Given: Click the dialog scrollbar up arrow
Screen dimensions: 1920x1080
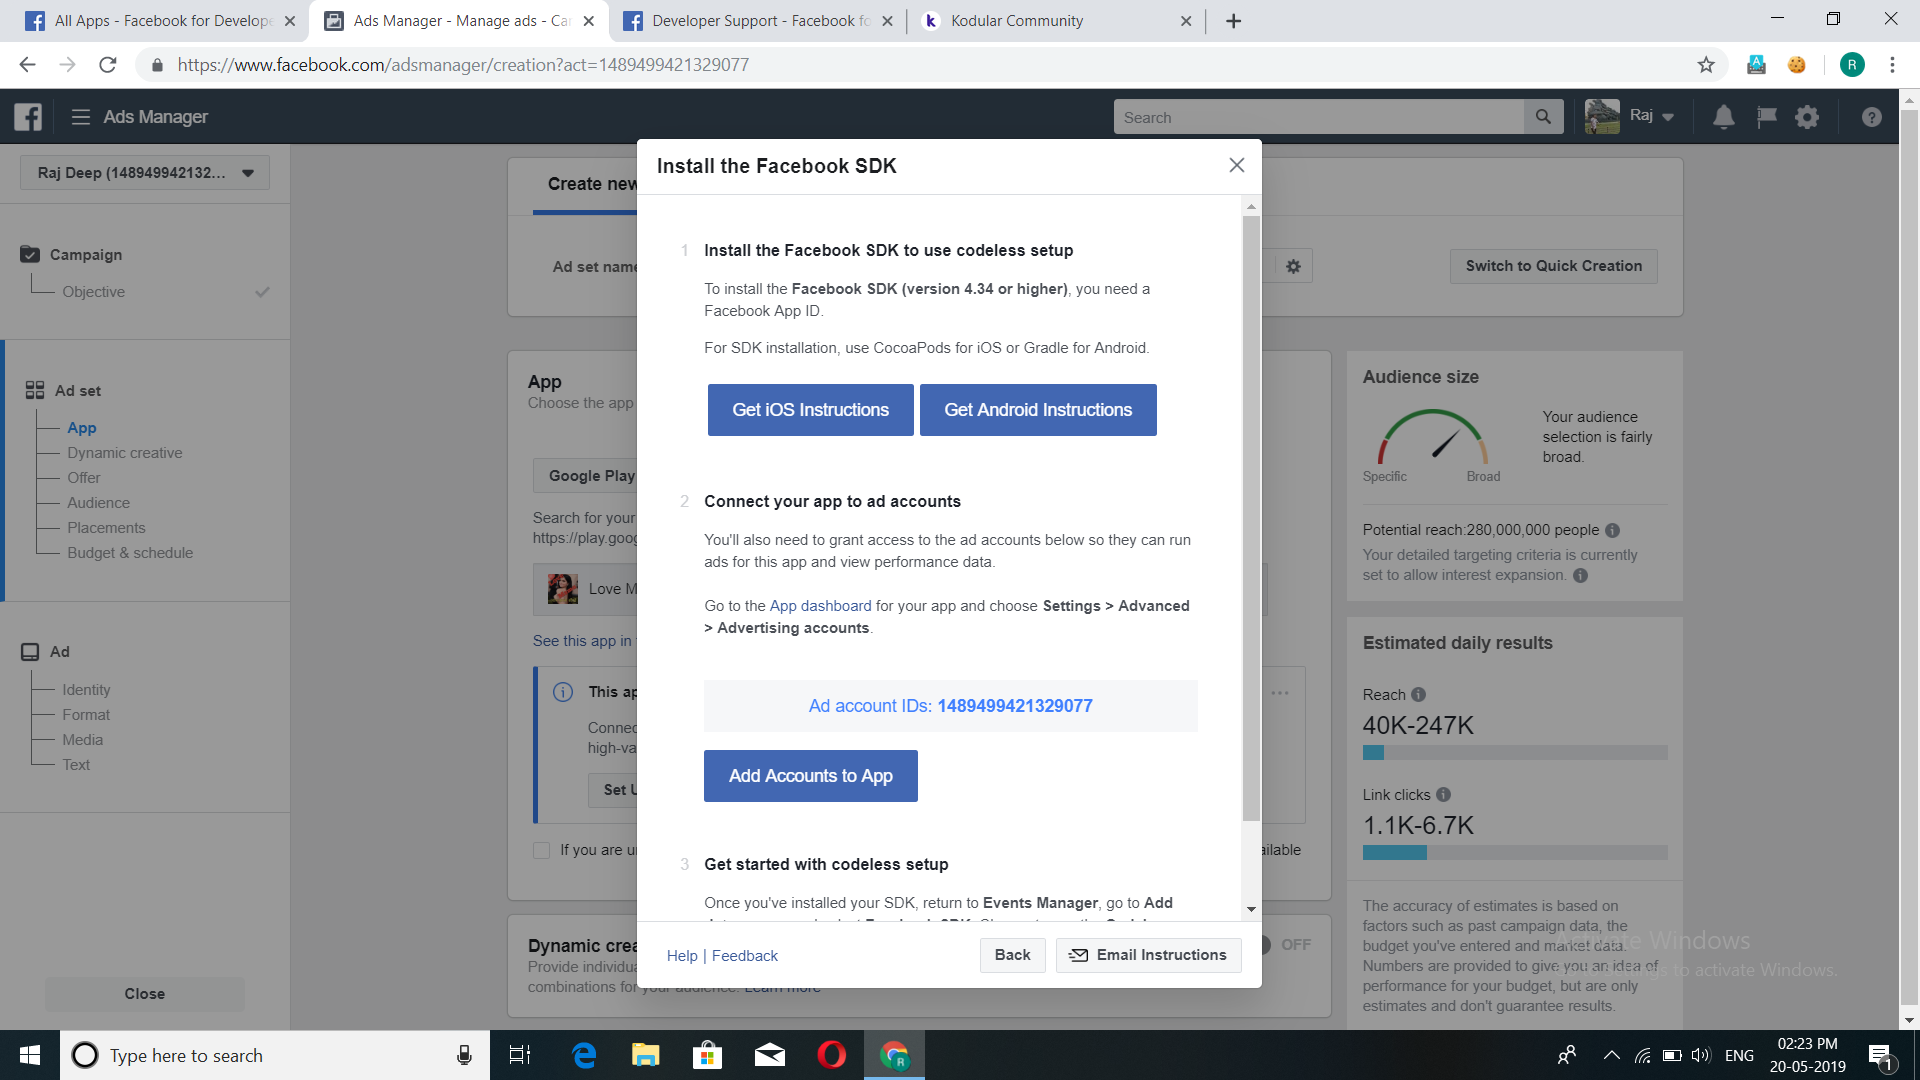Looking at the screenshot, I should tap(1251, 207).
